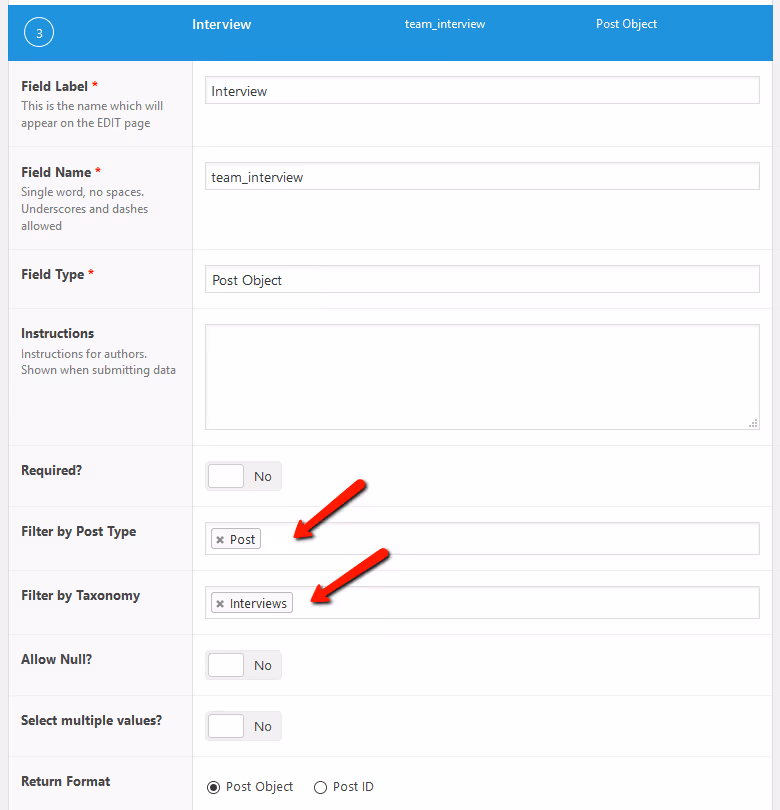
Task: Click the Field Label heading
Action: click(x=54, y=86)
